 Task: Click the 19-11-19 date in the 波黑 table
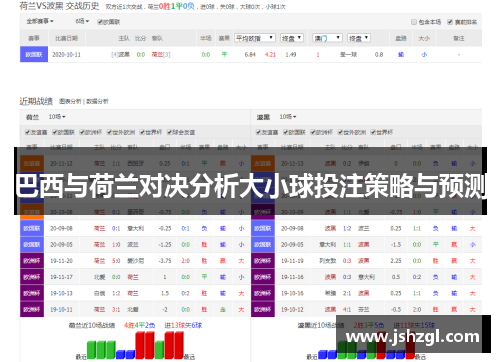click(x=292, y=261)
